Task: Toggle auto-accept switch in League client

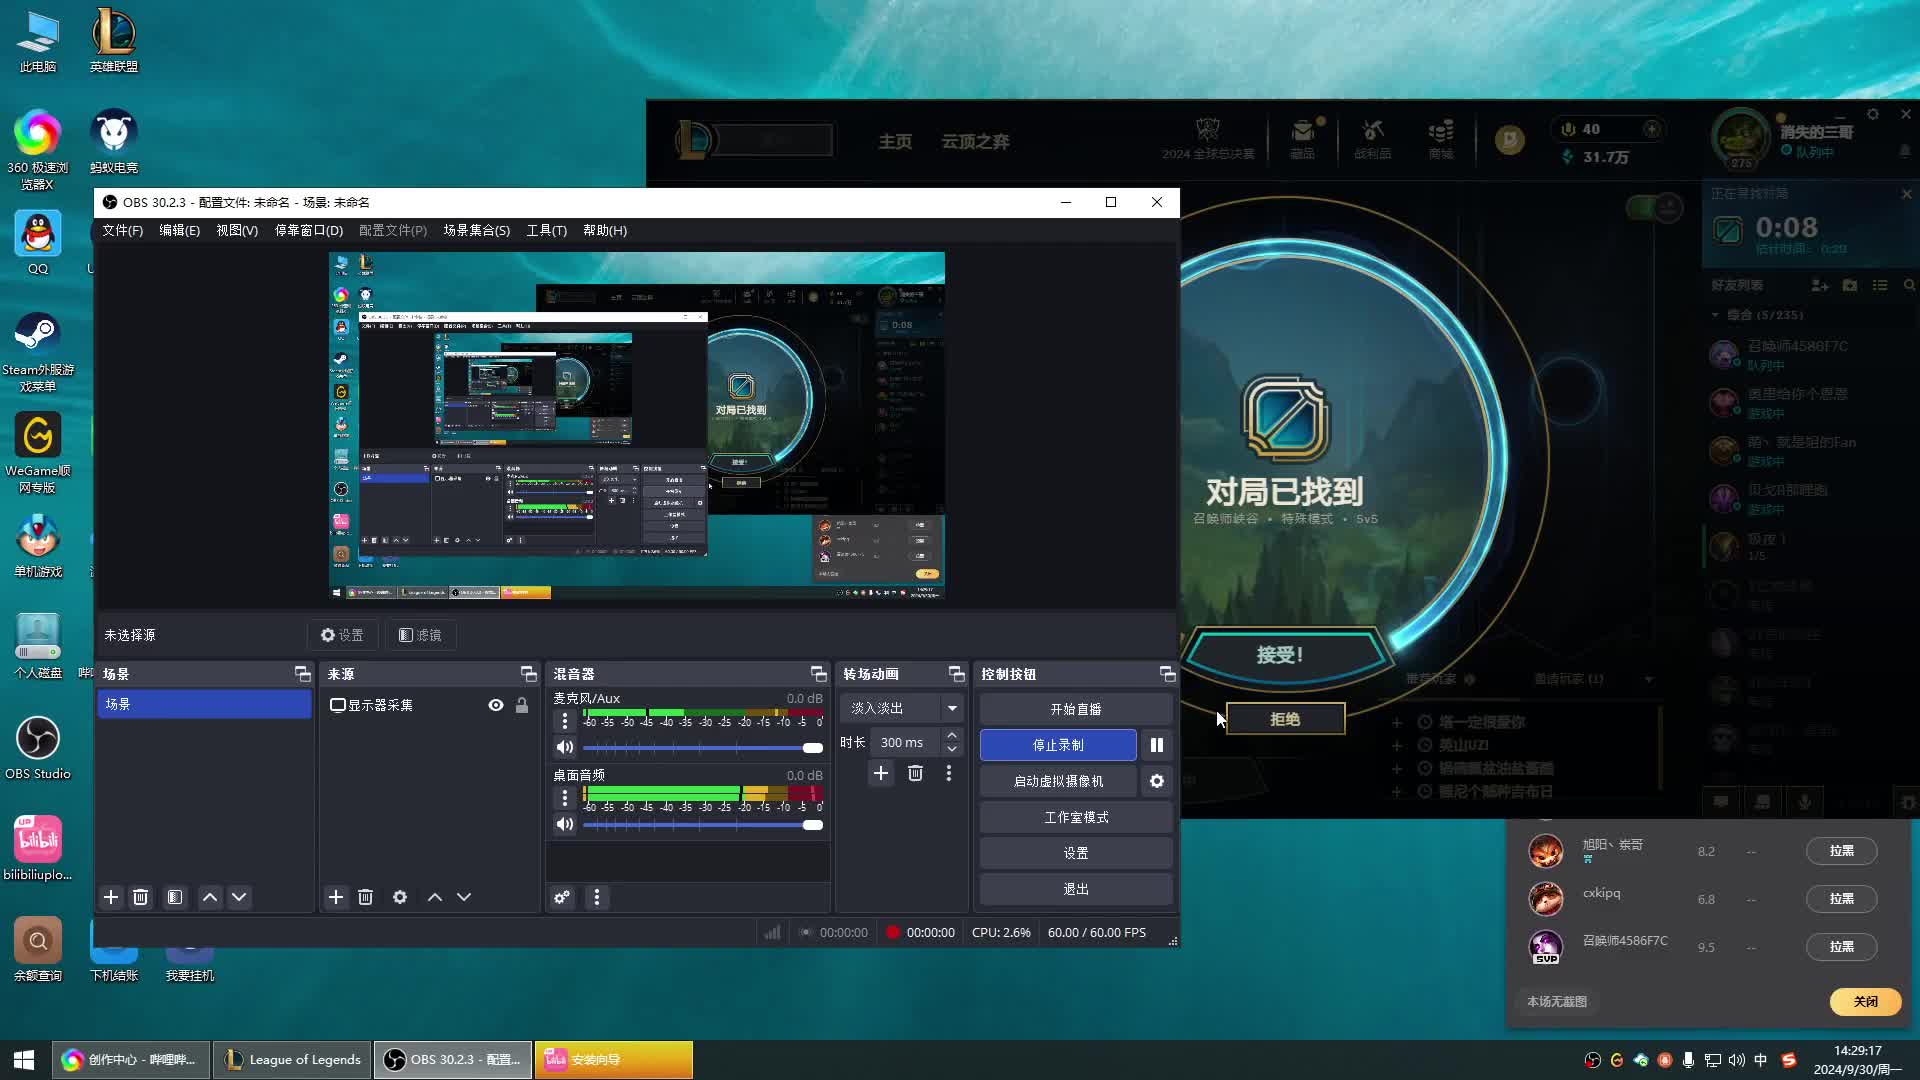Action: pos(1655,208)
